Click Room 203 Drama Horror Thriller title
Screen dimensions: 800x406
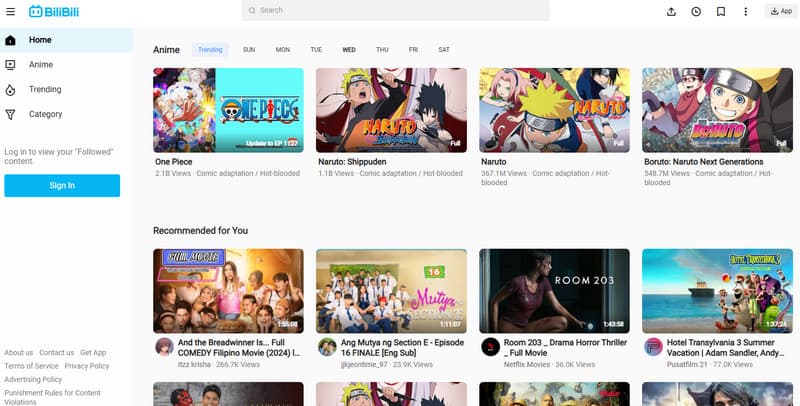click(x=565, y=348)
